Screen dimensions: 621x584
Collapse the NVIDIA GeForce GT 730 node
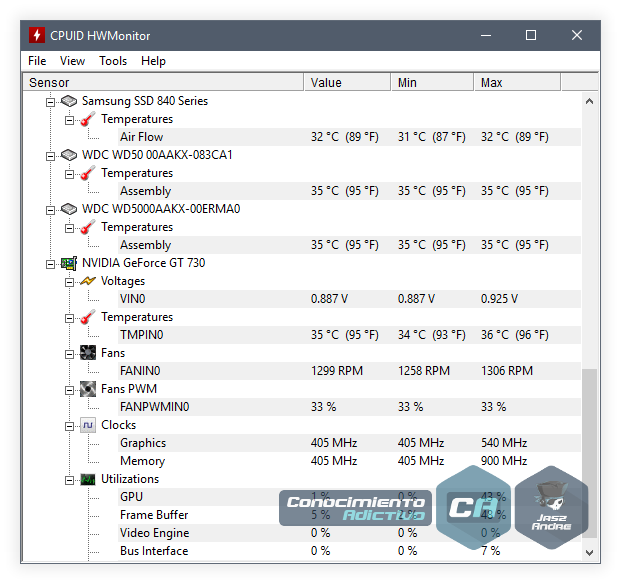pos(50,264)
